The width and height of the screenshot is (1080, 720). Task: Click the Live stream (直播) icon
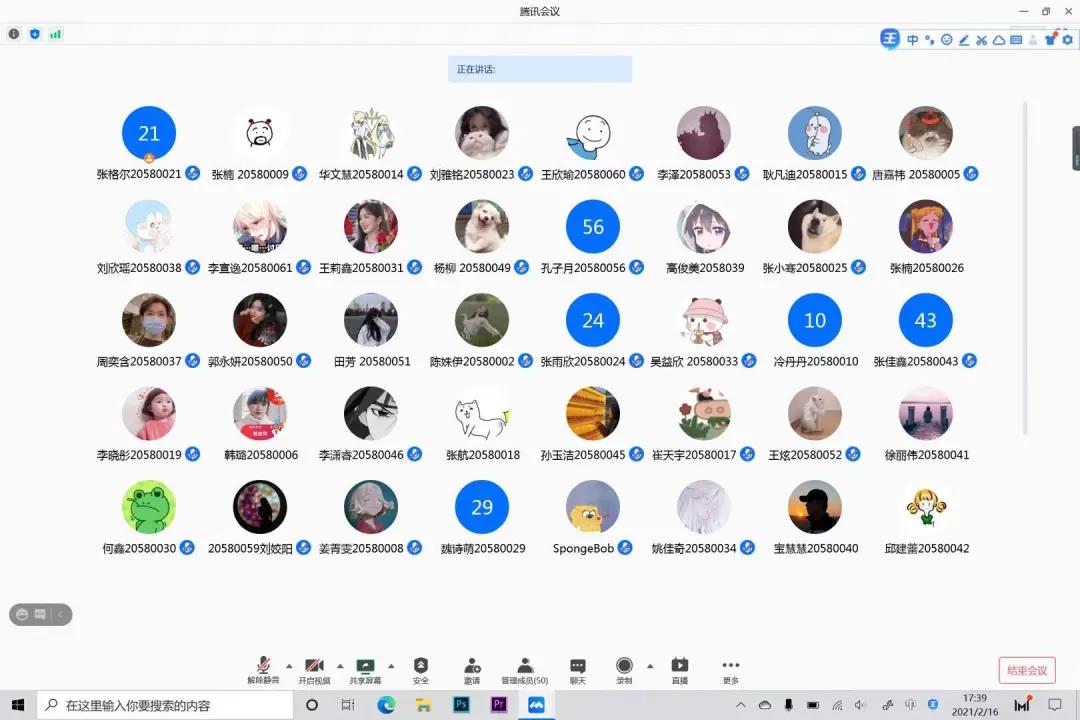tap(680, 667)
